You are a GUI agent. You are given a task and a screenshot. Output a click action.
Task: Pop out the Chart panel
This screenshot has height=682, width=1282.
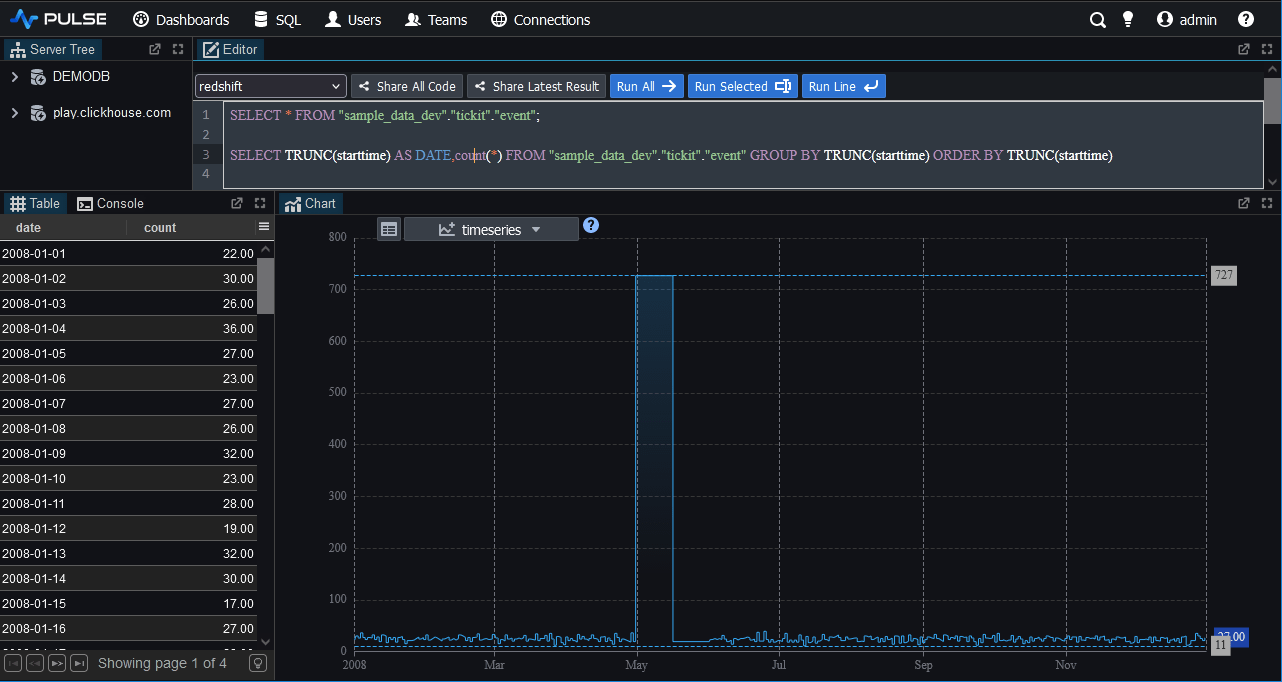point(1244,203)
